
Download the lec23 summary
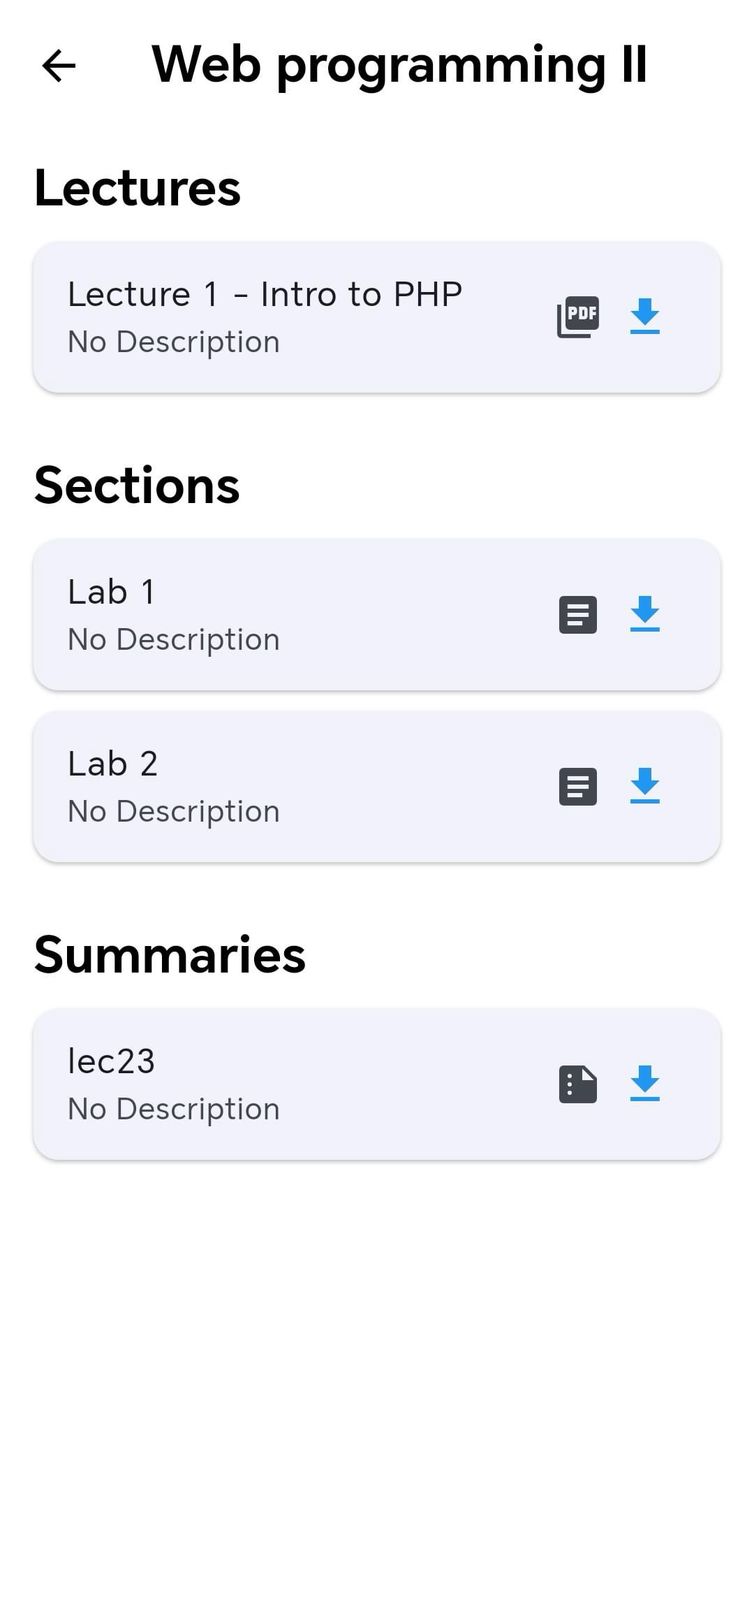645,1083
